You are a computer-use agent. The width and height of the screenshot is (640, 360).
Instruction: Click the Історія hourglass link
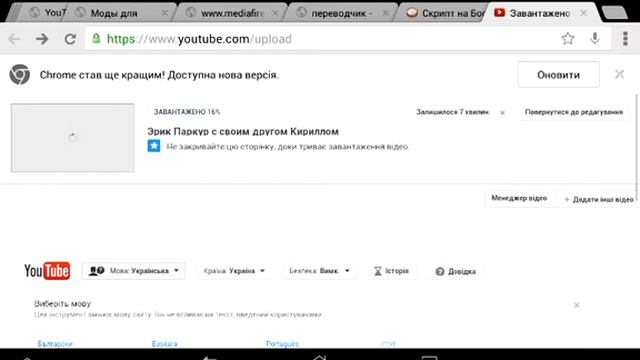pyautogui.click(x=391, y=271)
